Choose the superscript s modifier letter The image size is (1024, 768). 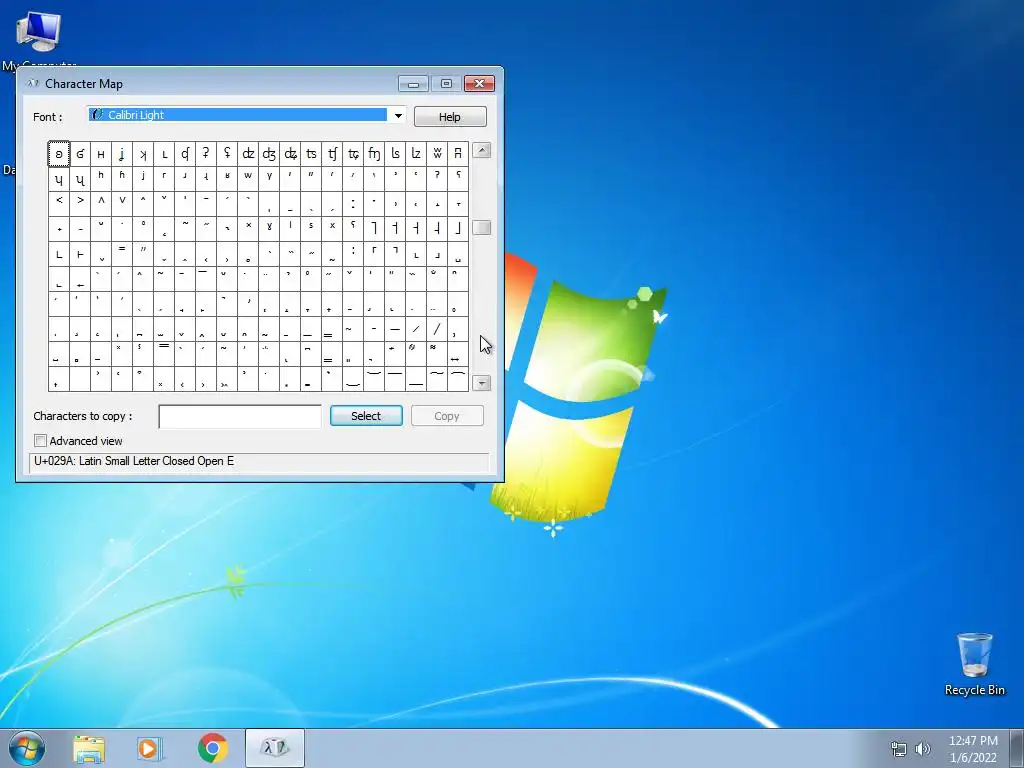[x=311, y=229]
